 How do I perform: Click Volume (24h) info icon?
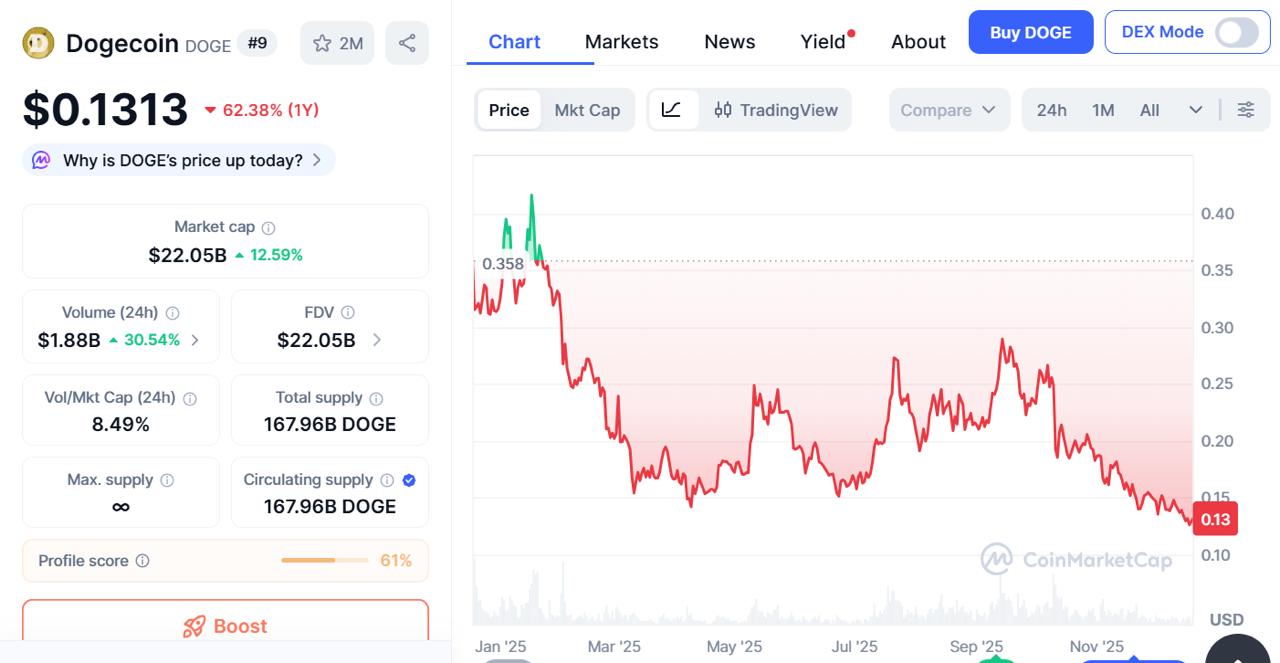tap(173, 313)
